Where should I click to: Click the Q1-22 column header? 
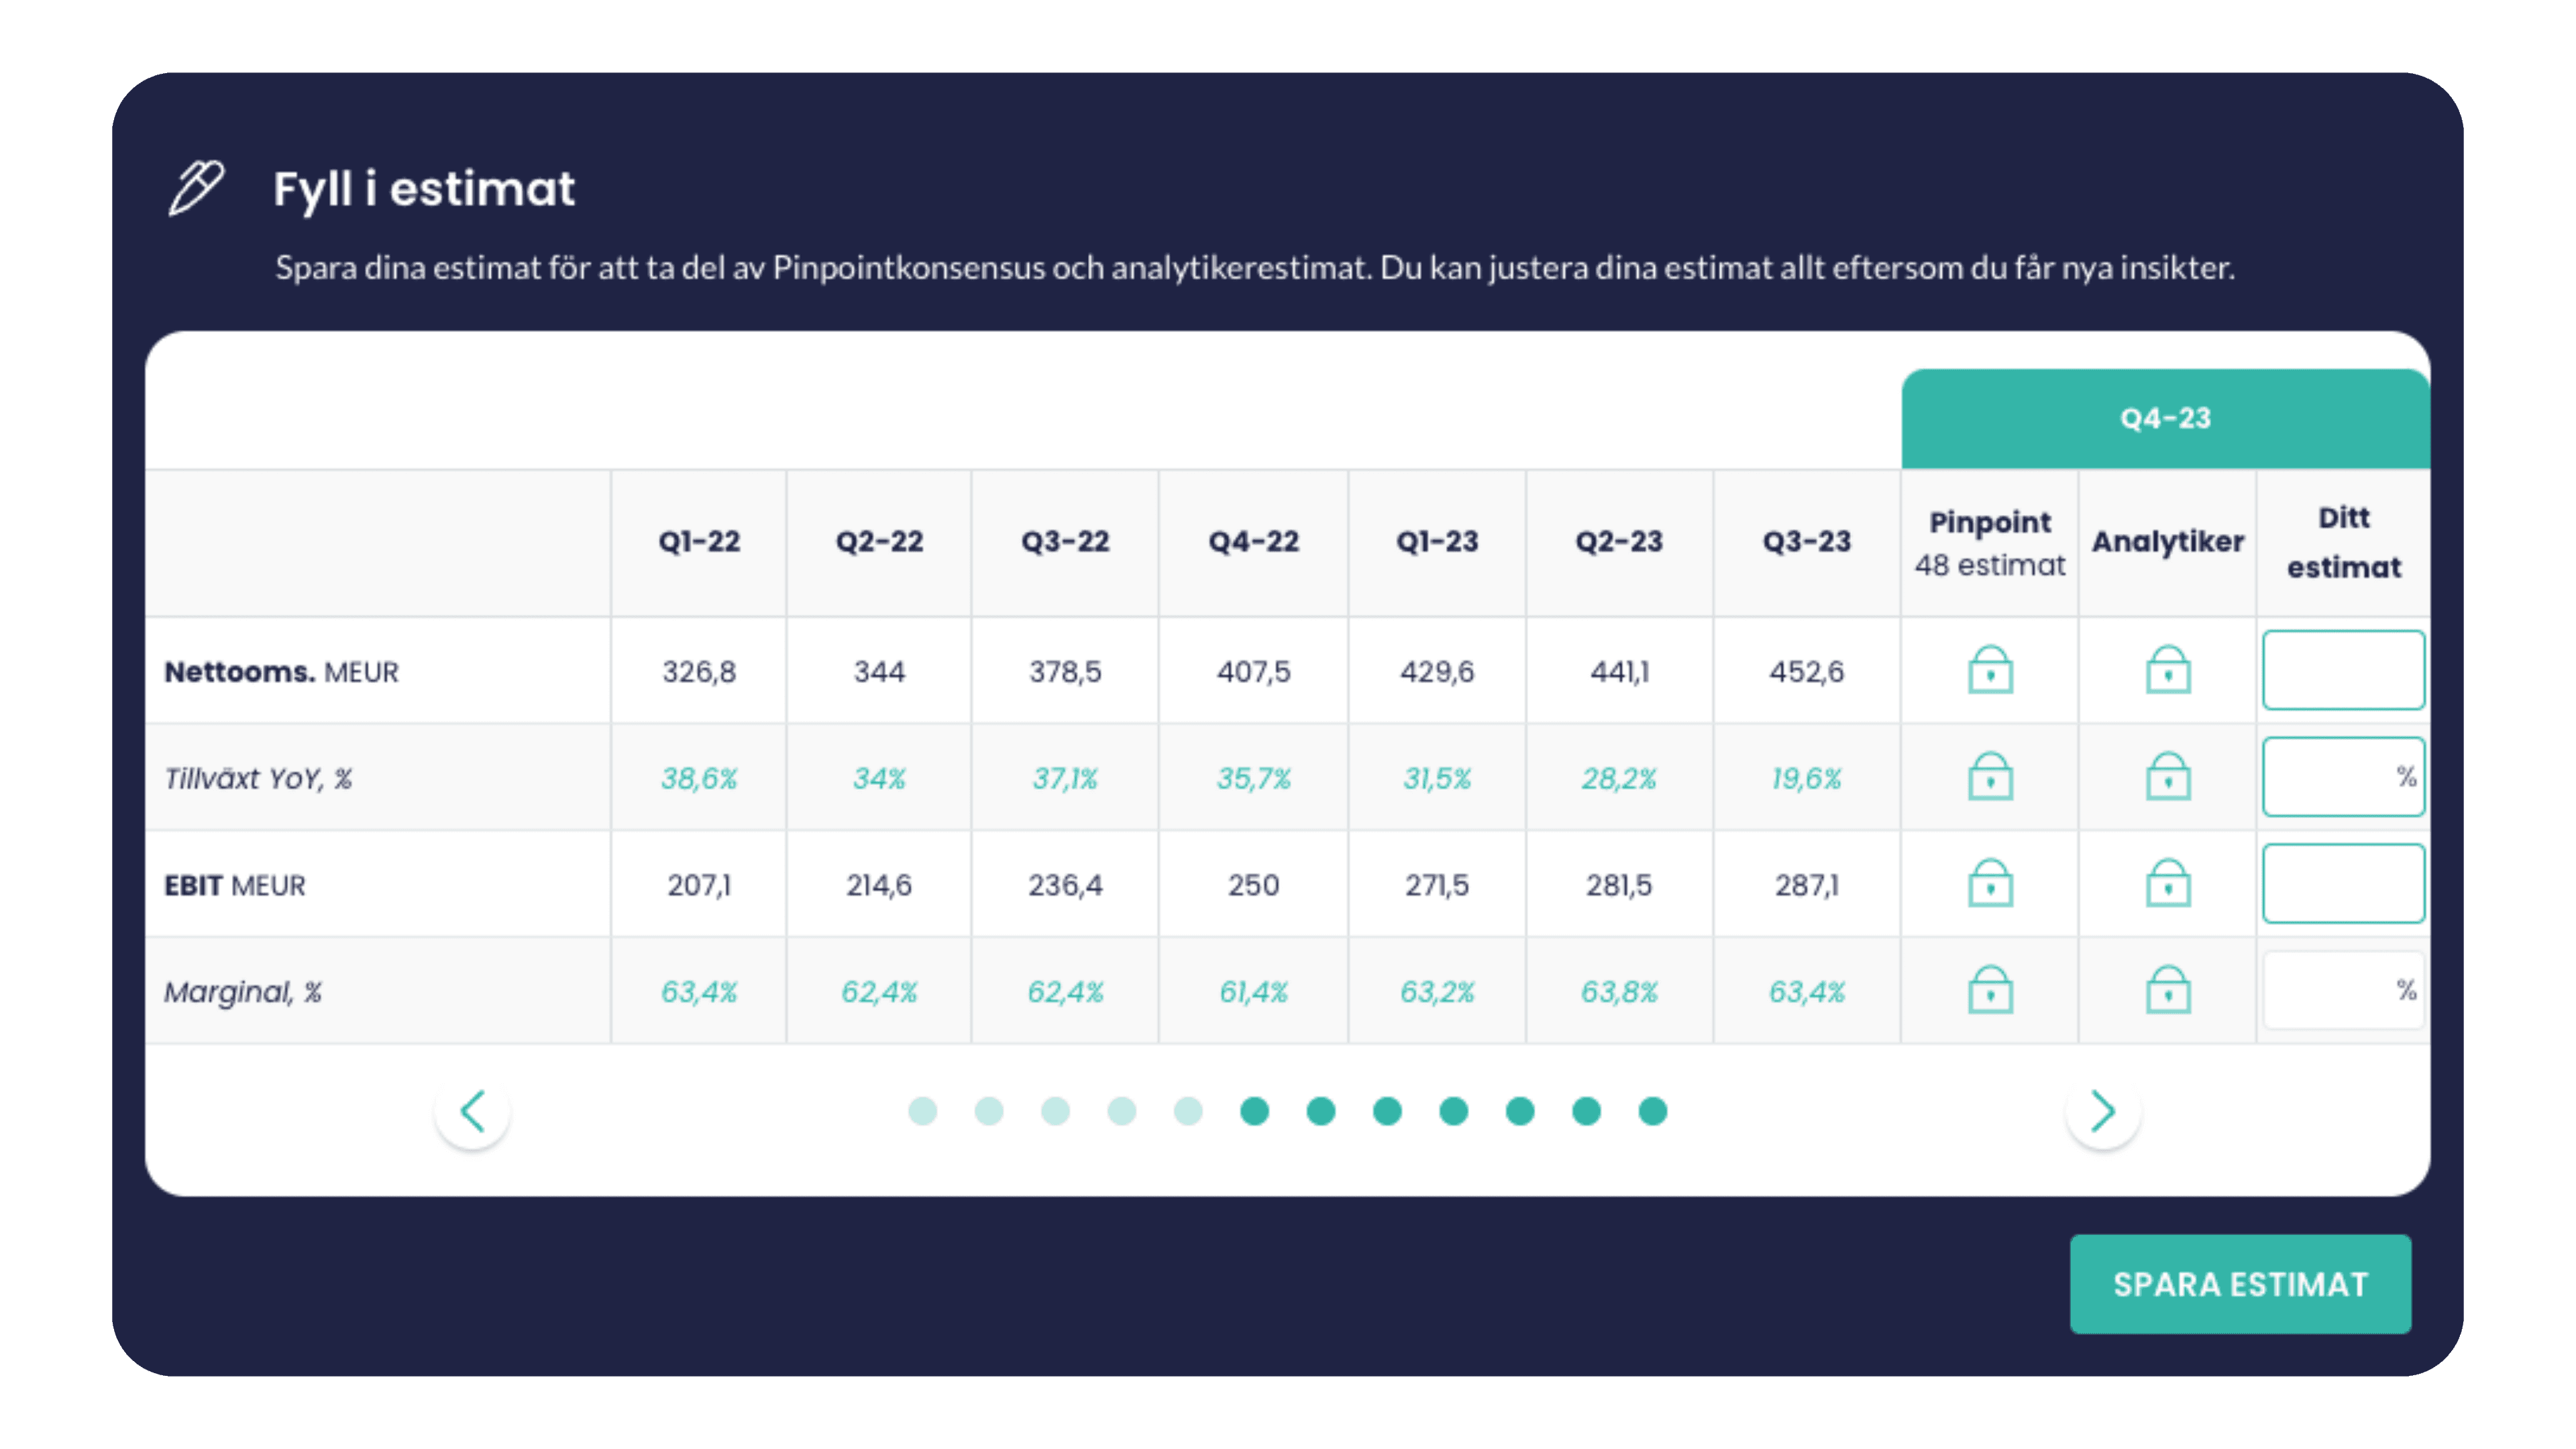tap(699, 542)
